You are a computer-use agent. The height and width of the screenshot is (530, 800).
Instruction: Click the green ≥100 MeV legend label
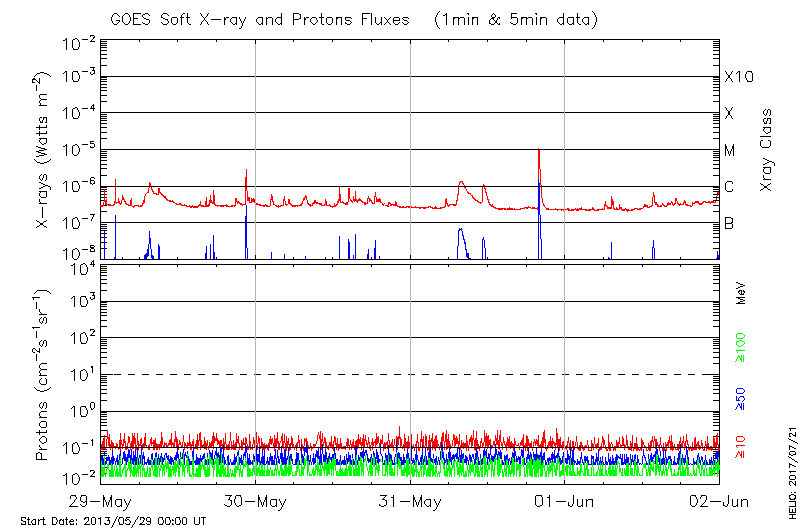point(741,347)
